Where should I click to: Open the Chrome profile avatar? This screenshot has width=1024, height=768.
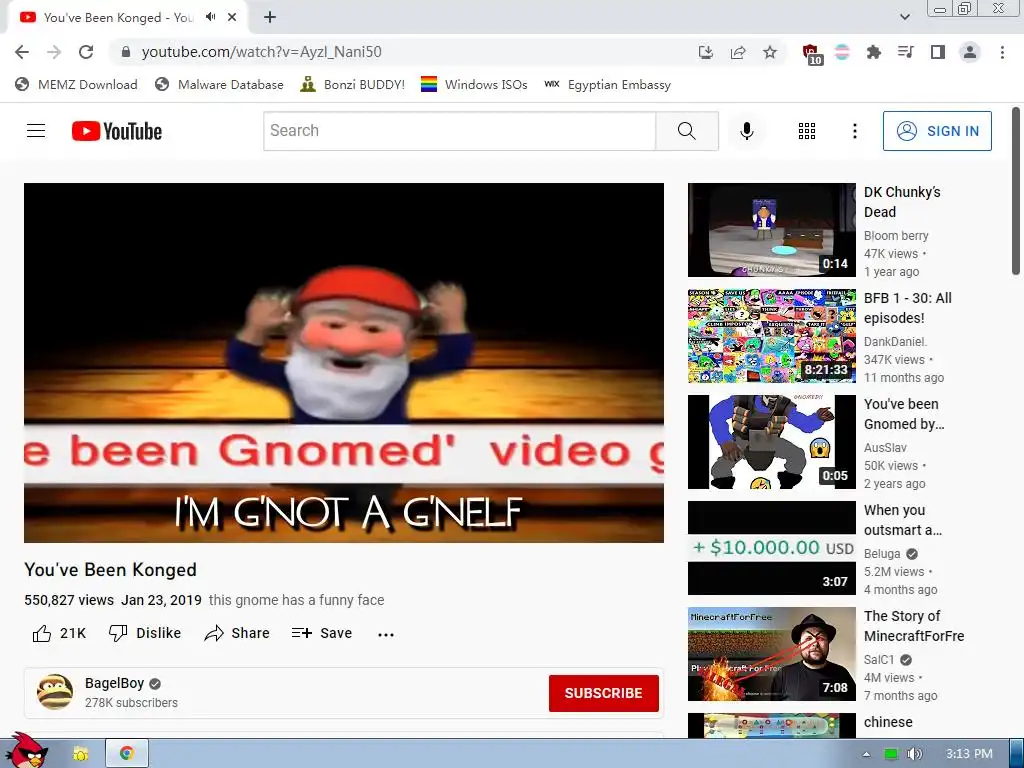[x=970, y=52]
